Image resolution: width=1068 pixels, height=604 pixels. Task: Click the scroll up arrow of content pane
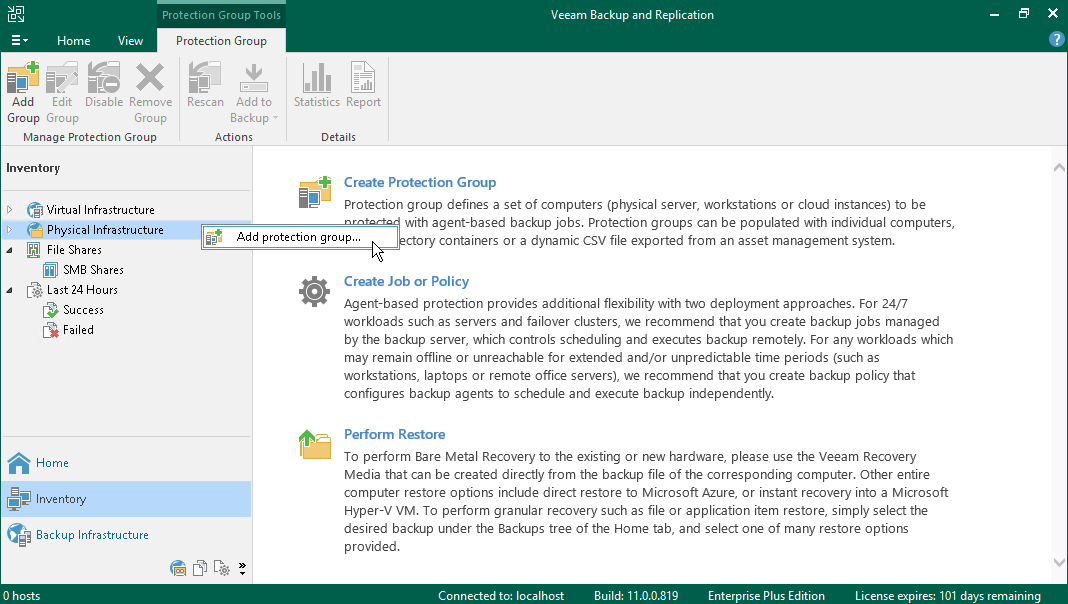point(1058,168)
